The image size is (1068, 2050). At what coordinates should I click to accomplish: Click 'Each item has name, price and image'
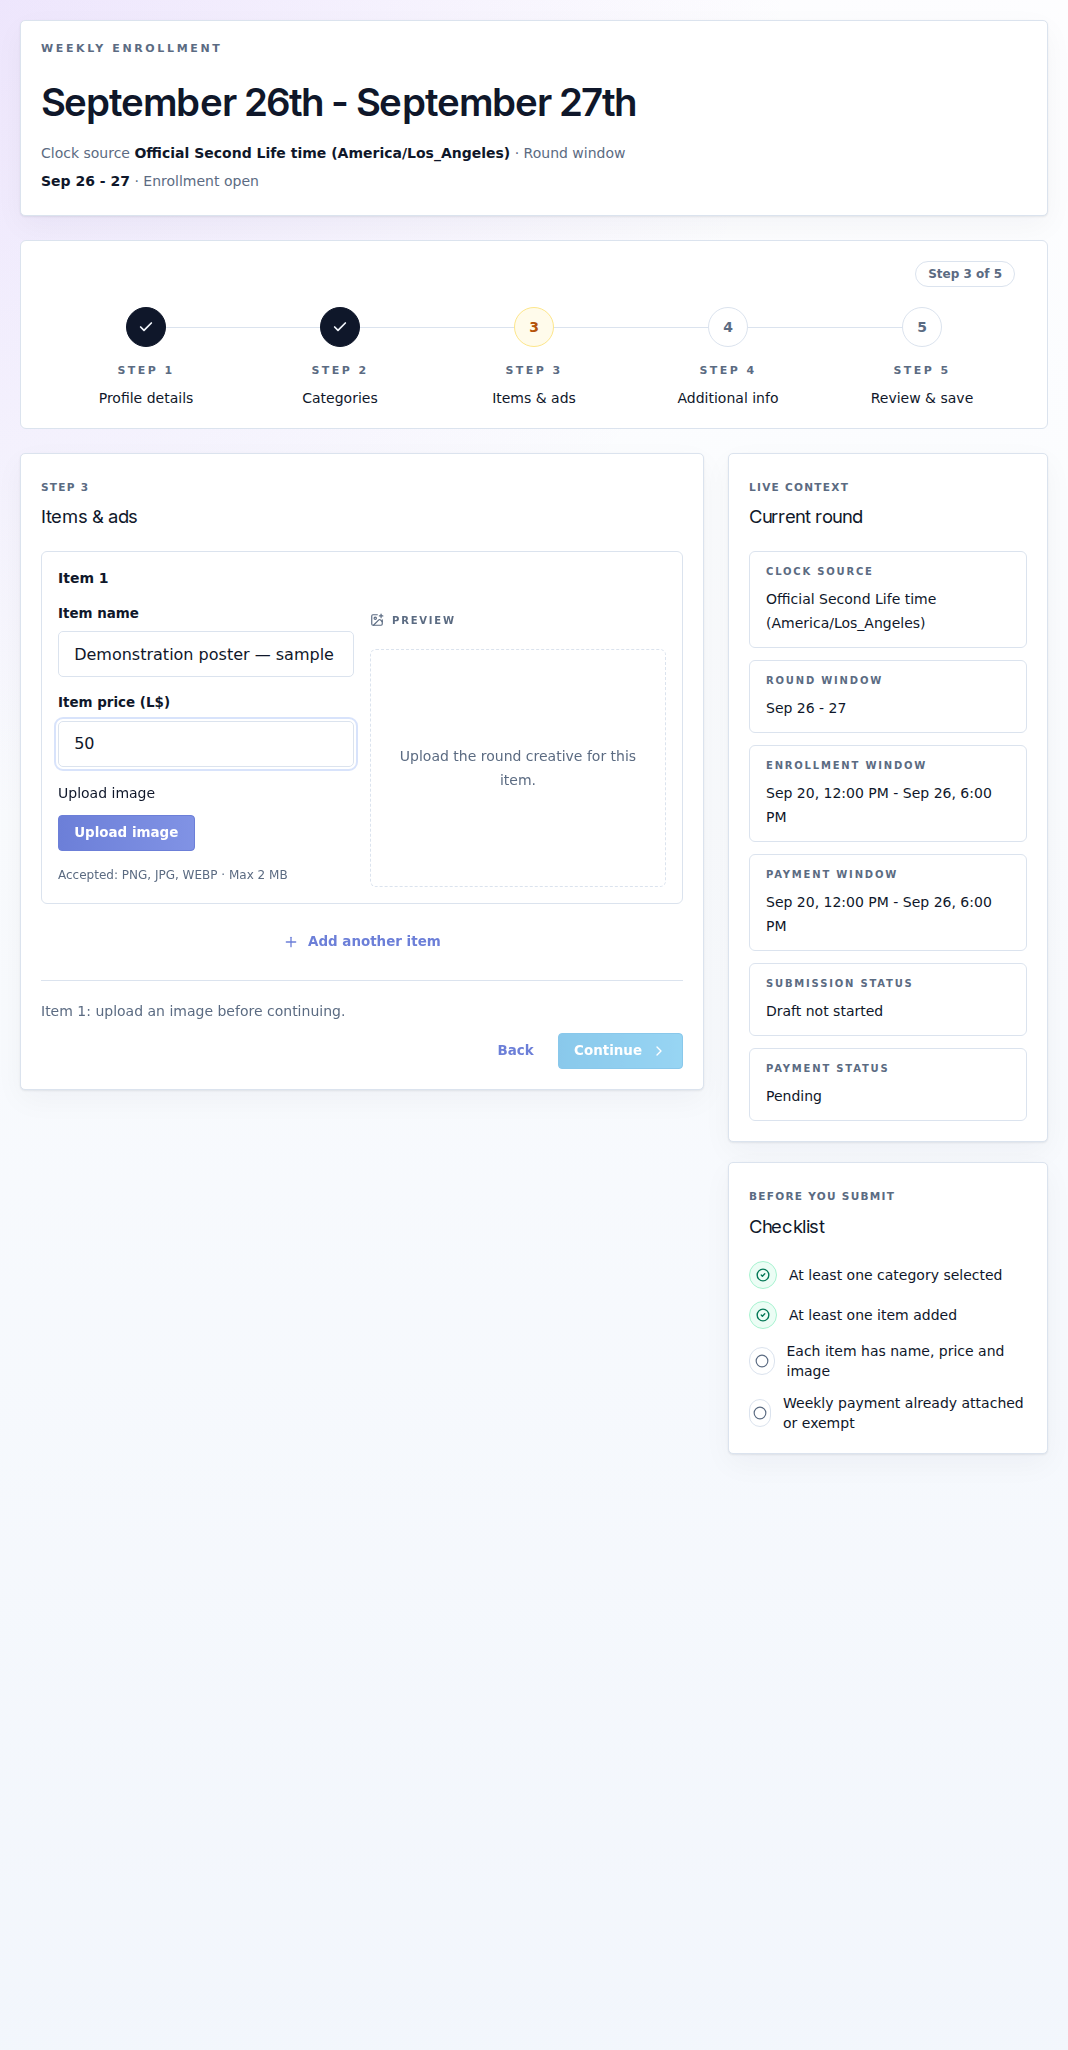pyautogui.click(x=896, y=1361)
